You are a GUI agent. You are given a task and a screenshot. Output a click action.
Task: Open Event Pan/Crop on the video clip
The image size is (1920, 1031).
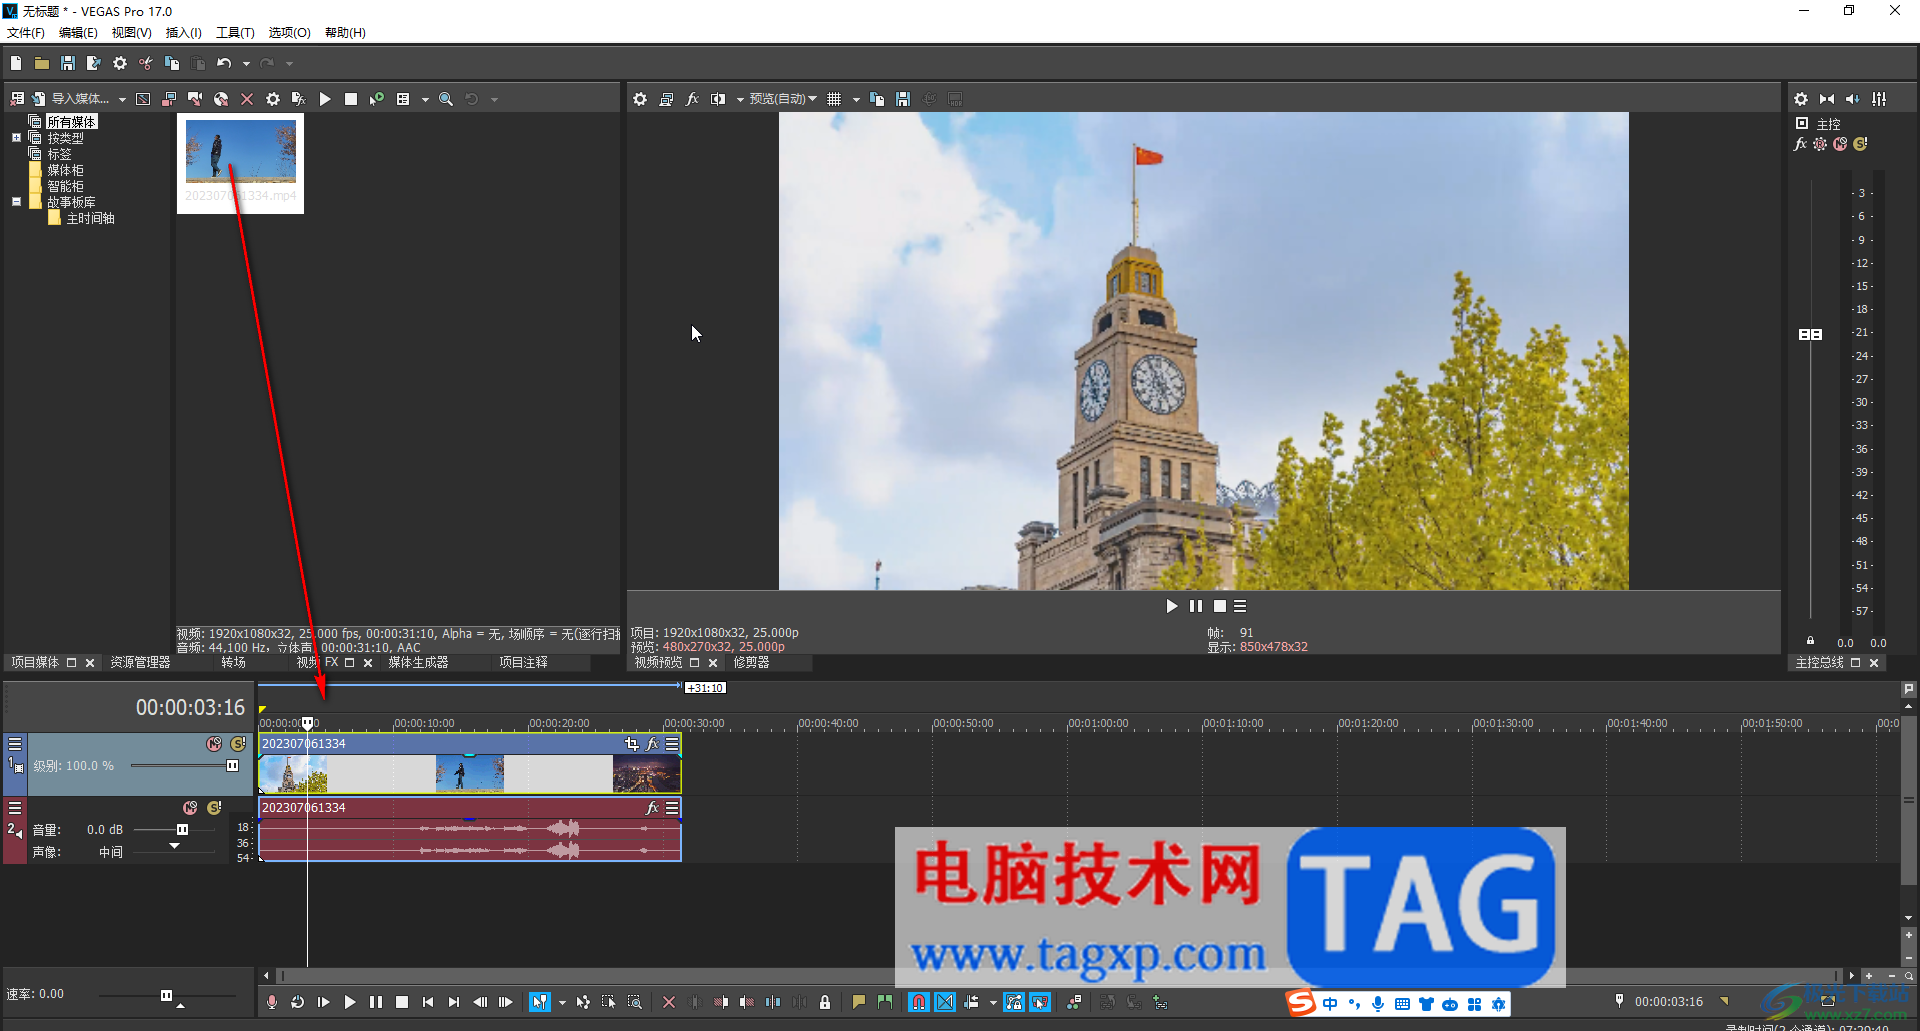coord(631,744)
